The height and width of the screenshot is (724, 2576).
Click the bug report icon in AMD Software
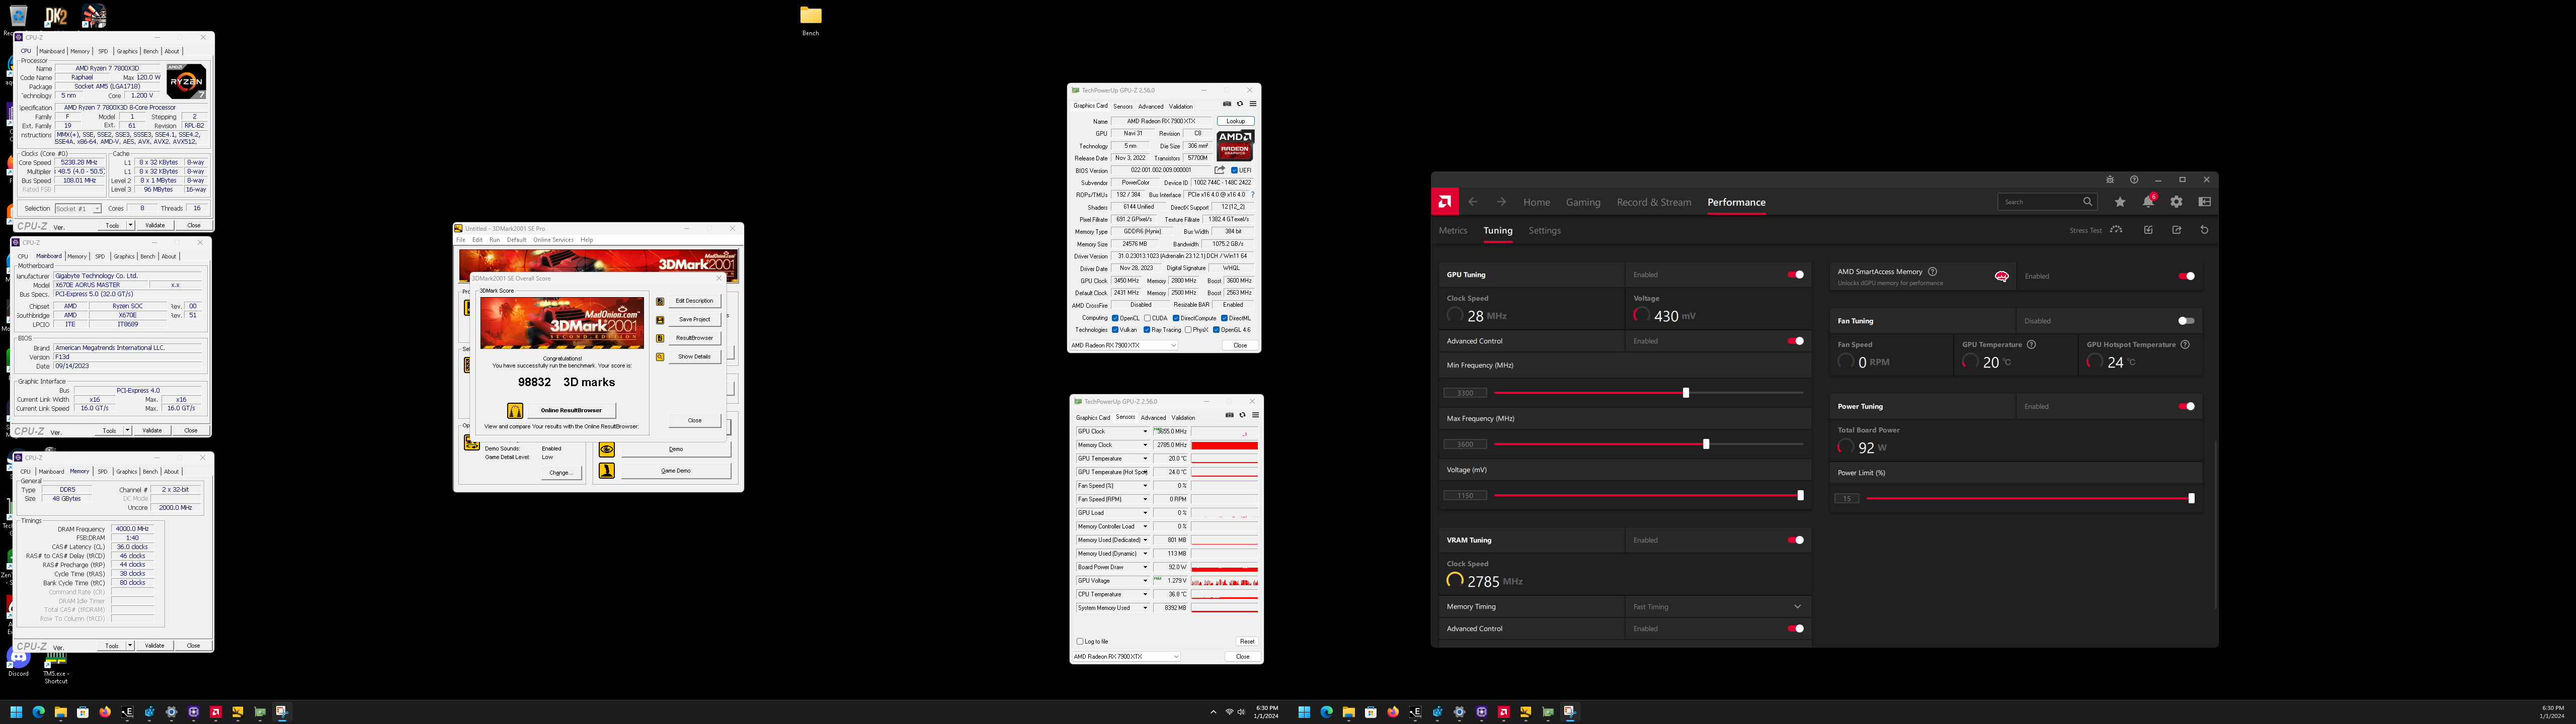[x=2110, y=180]
